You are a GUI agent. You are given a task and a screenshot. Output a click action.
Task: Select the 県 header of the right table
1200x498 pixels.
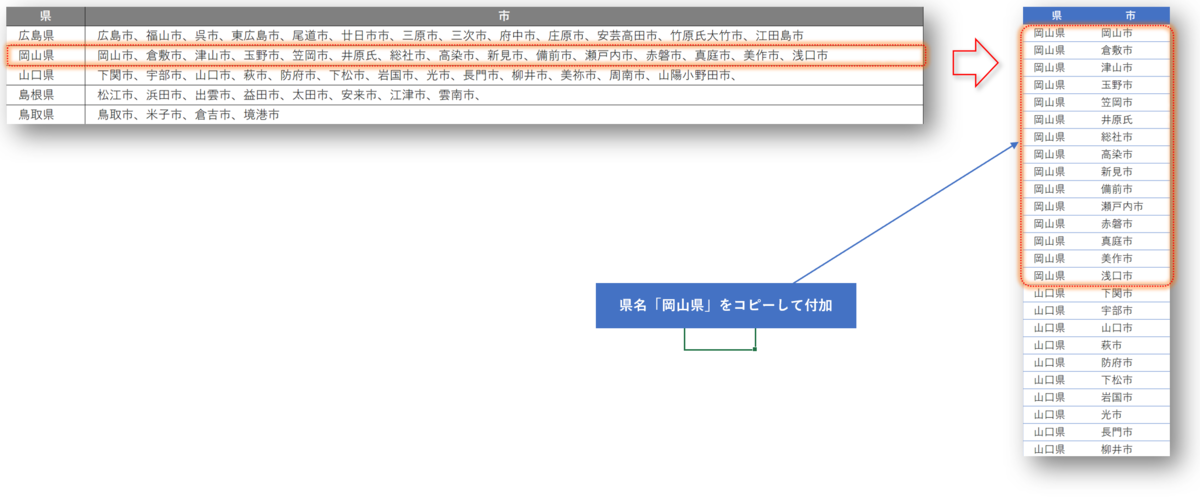point(1057,15)
